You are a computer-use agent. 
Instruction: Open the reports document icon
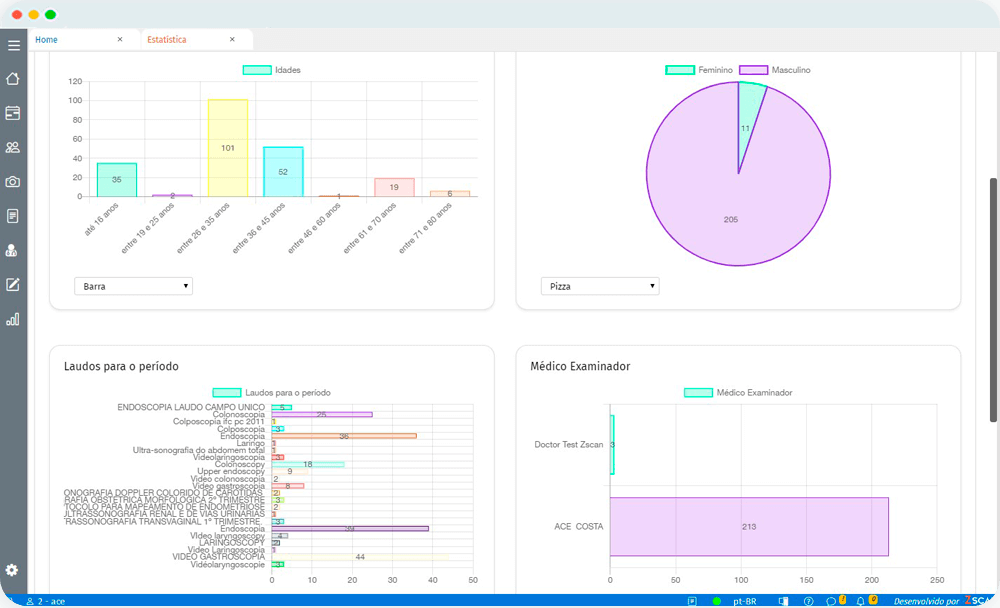click(x=13, y=216)
